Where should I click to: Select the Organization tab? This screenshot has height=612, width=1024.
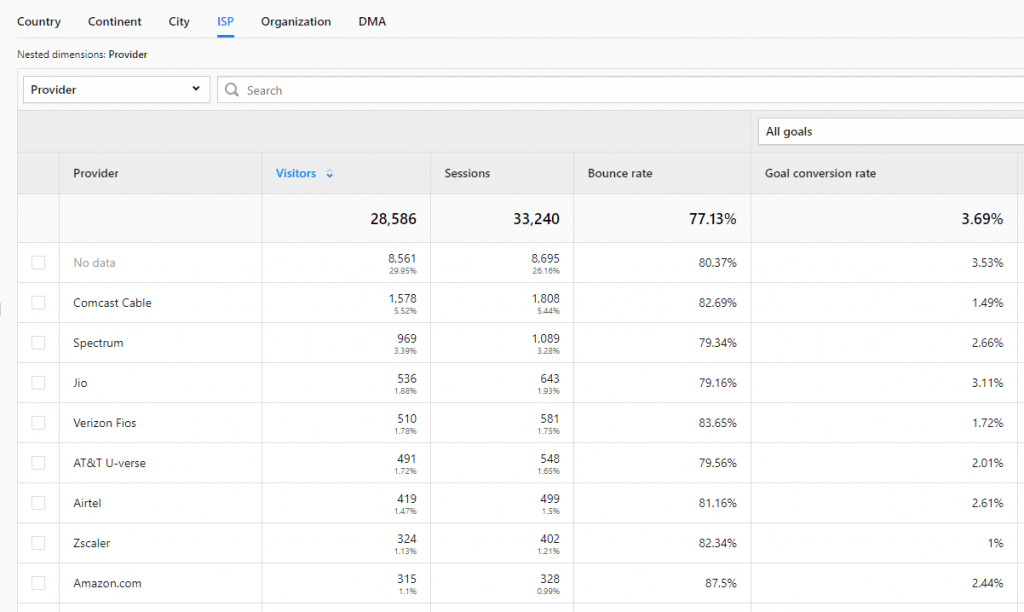coord(296,22)
